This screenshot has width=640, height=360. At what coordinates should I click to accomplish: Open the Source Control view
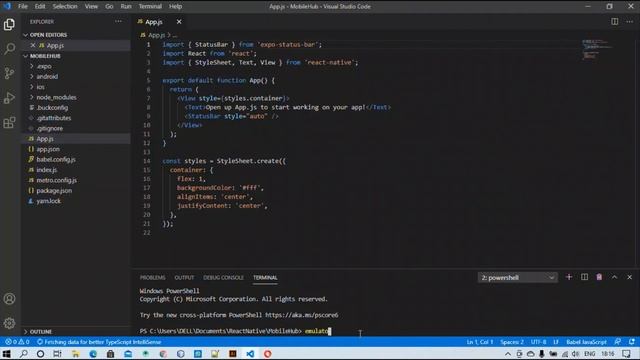coord(9,73)
